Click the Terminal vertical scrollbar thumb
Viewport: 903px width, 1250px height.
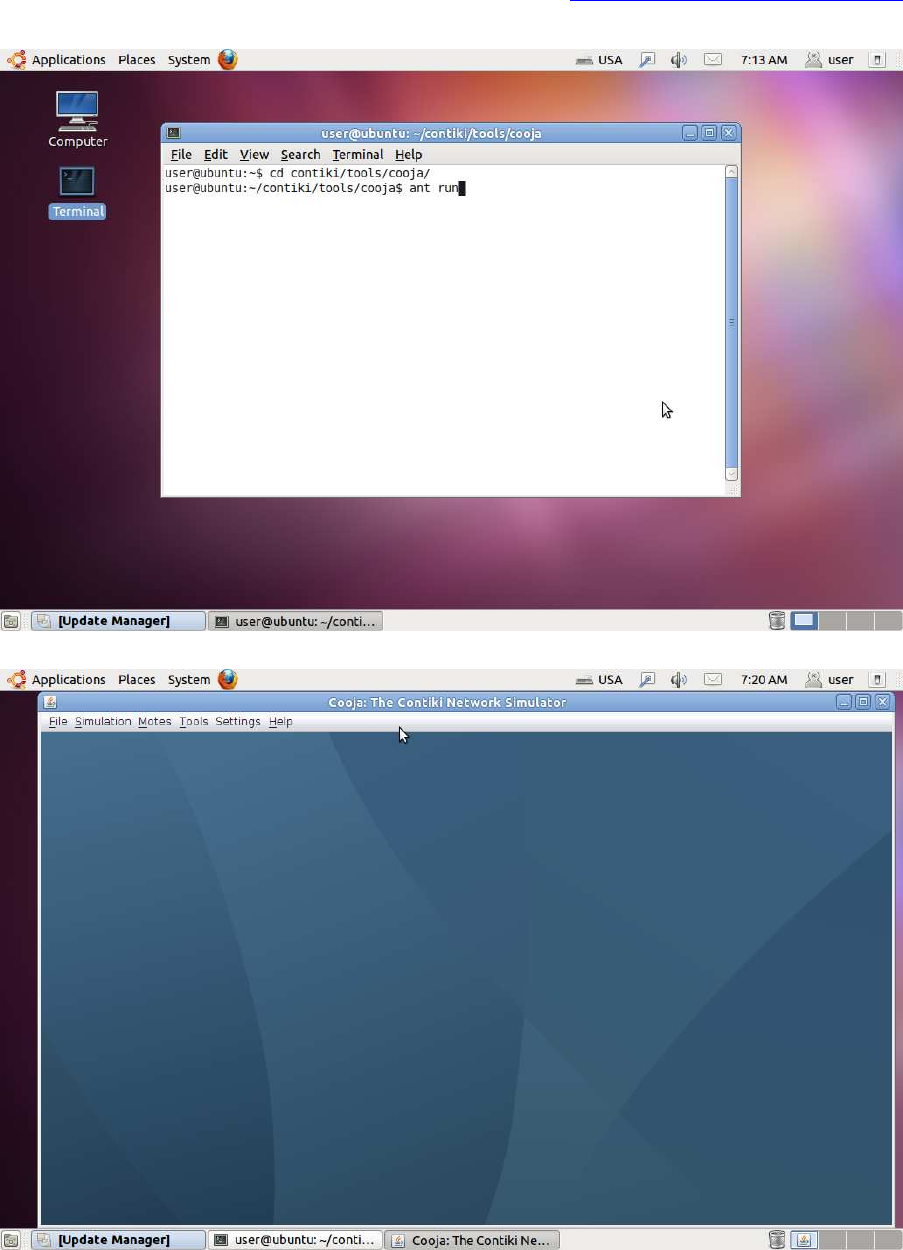(731, 323)
